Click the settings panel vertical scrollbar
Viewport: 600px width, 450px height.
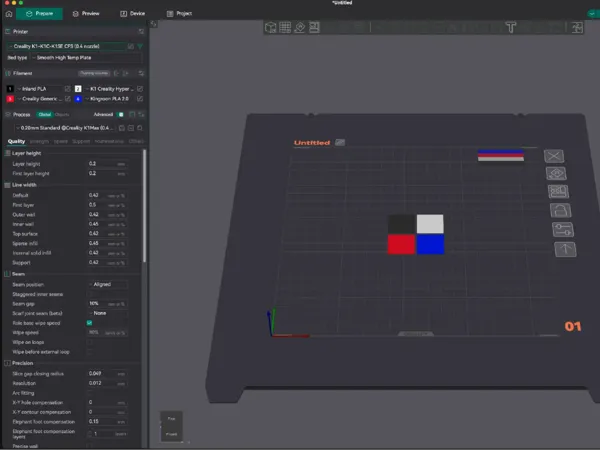144,206
